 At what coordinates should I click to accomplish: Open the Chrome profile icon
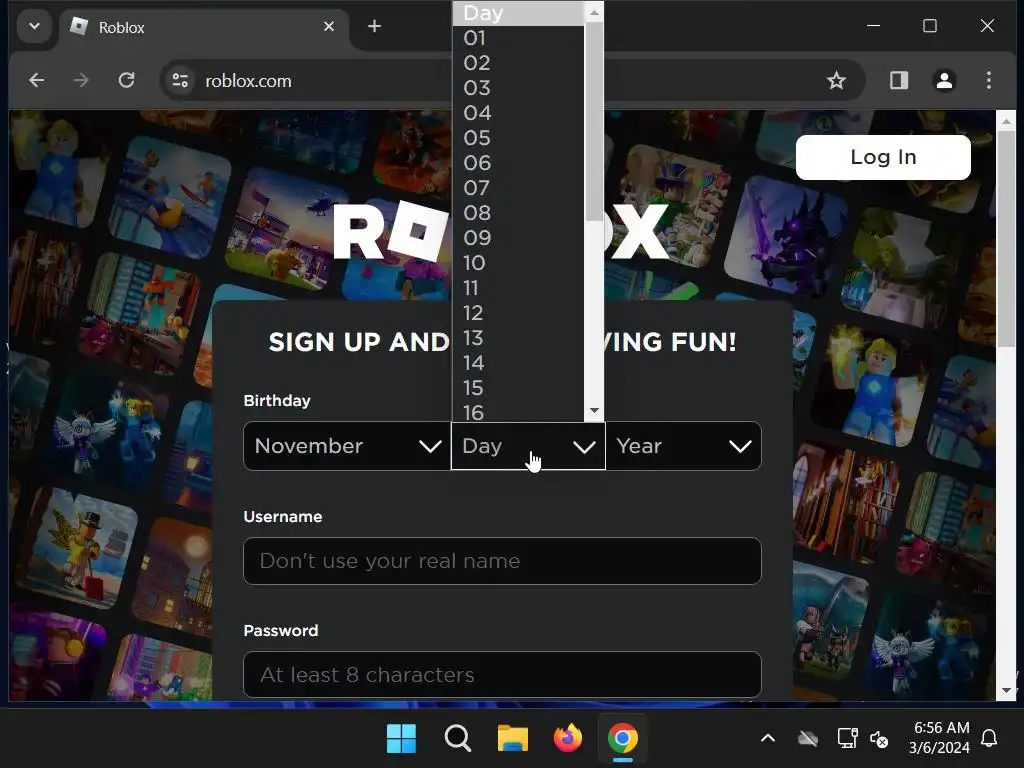coord(944,80)
